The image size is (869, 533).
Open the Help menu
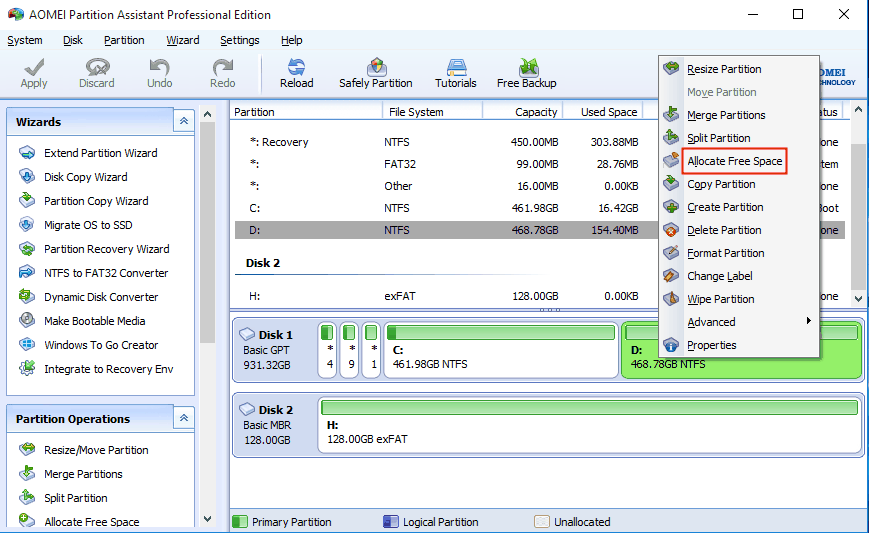(292, 40)
